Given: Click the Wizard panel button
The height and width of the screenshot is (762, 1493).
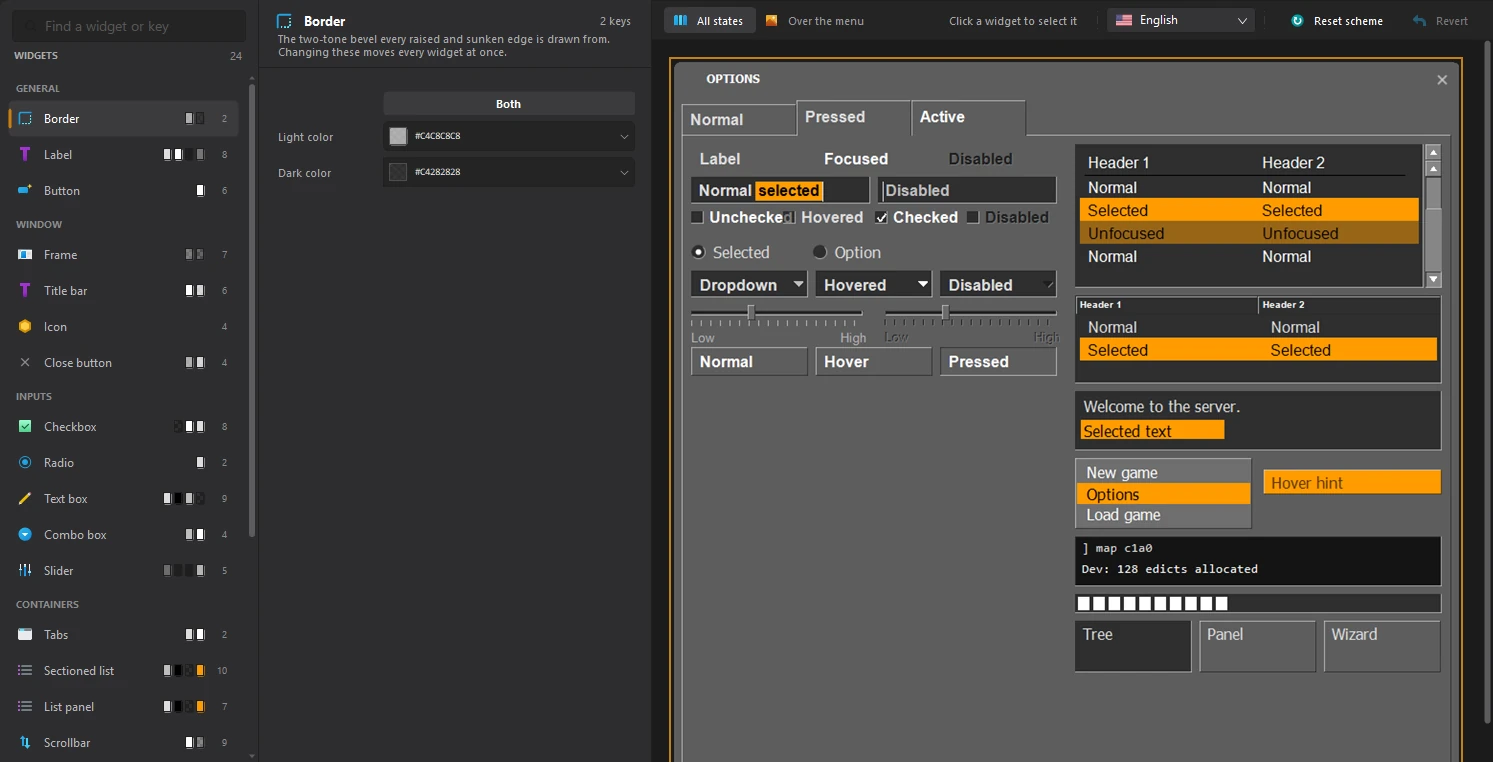Looking at the screenshot, I should (1382, 646).
